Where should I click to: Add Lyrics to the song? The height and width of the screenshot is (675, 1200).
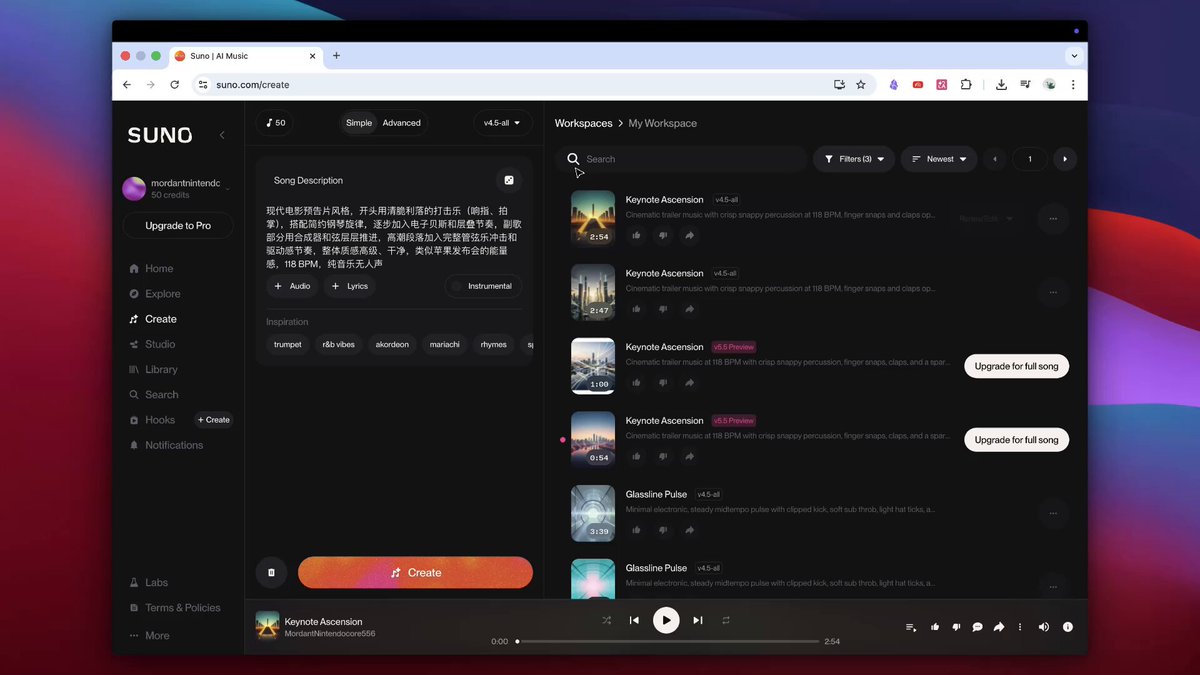click(350, 286)
